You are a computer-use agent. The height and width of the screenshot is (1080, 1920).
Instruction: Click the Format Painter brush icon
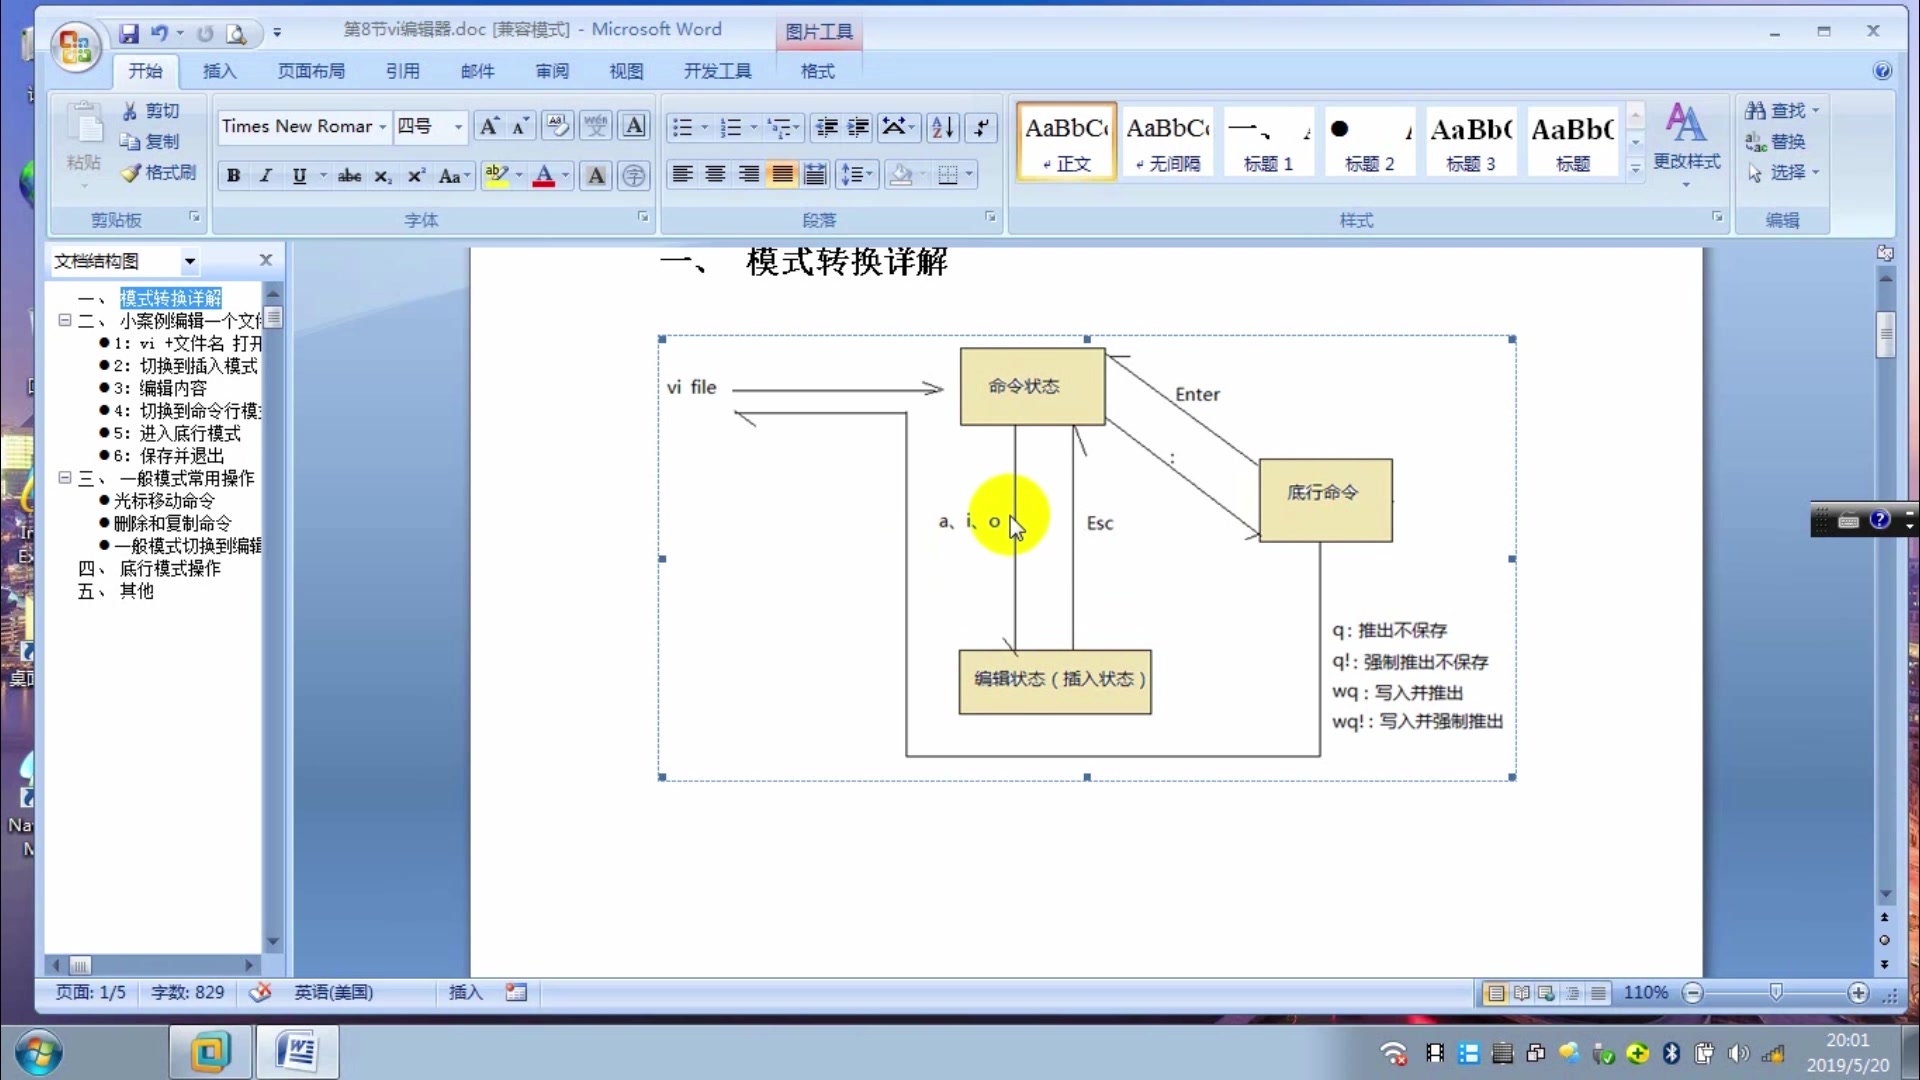point(132,173)
